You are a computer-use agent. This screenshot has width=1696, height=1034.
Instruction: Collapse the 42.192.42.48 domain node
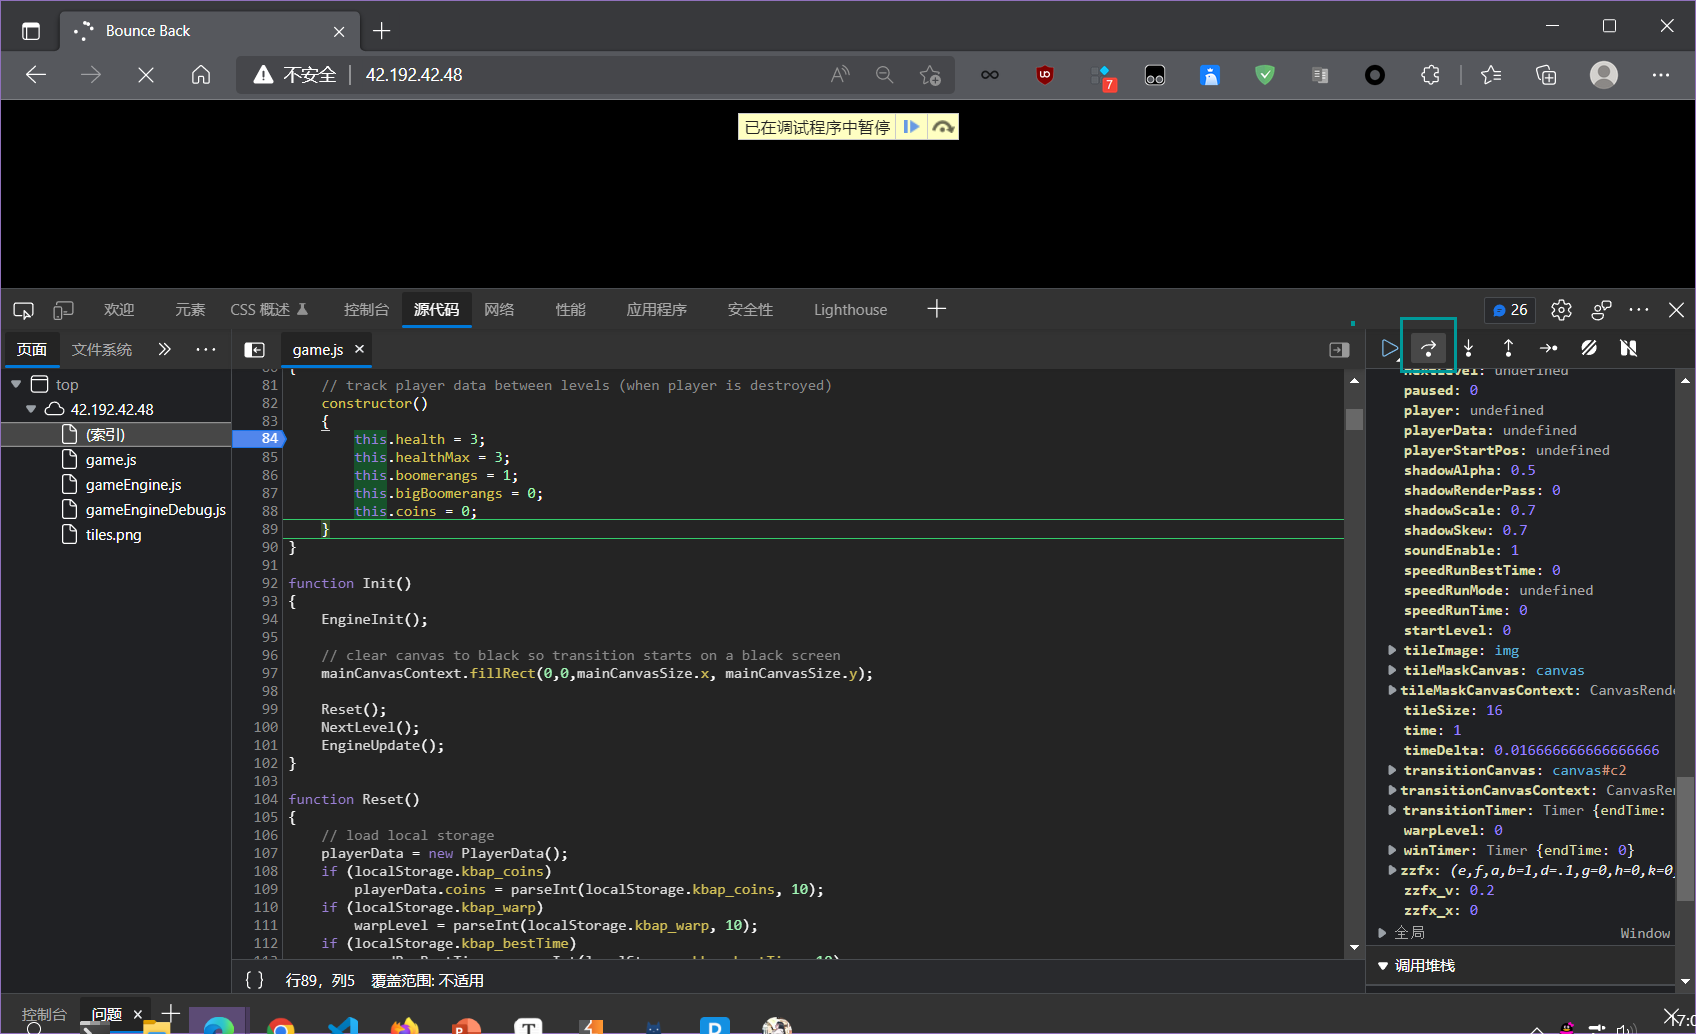[31, 409]
